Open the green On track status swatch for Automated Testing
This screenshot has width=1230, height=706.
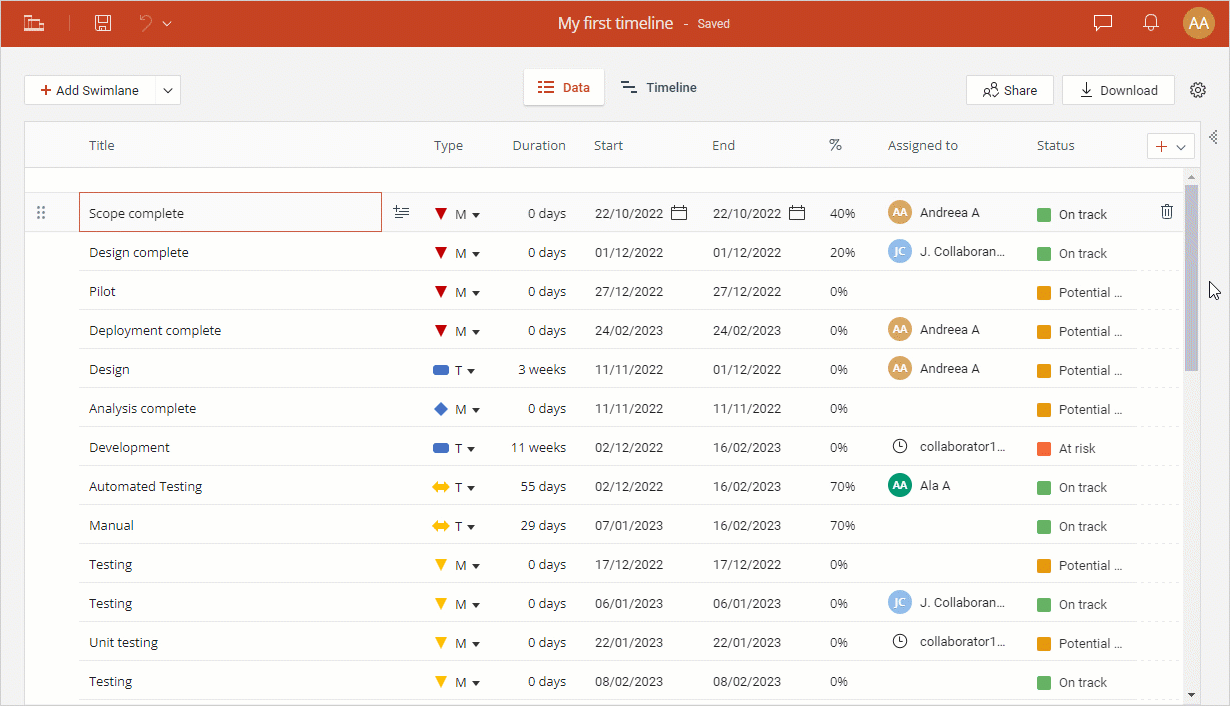[x=1042, y=487]
